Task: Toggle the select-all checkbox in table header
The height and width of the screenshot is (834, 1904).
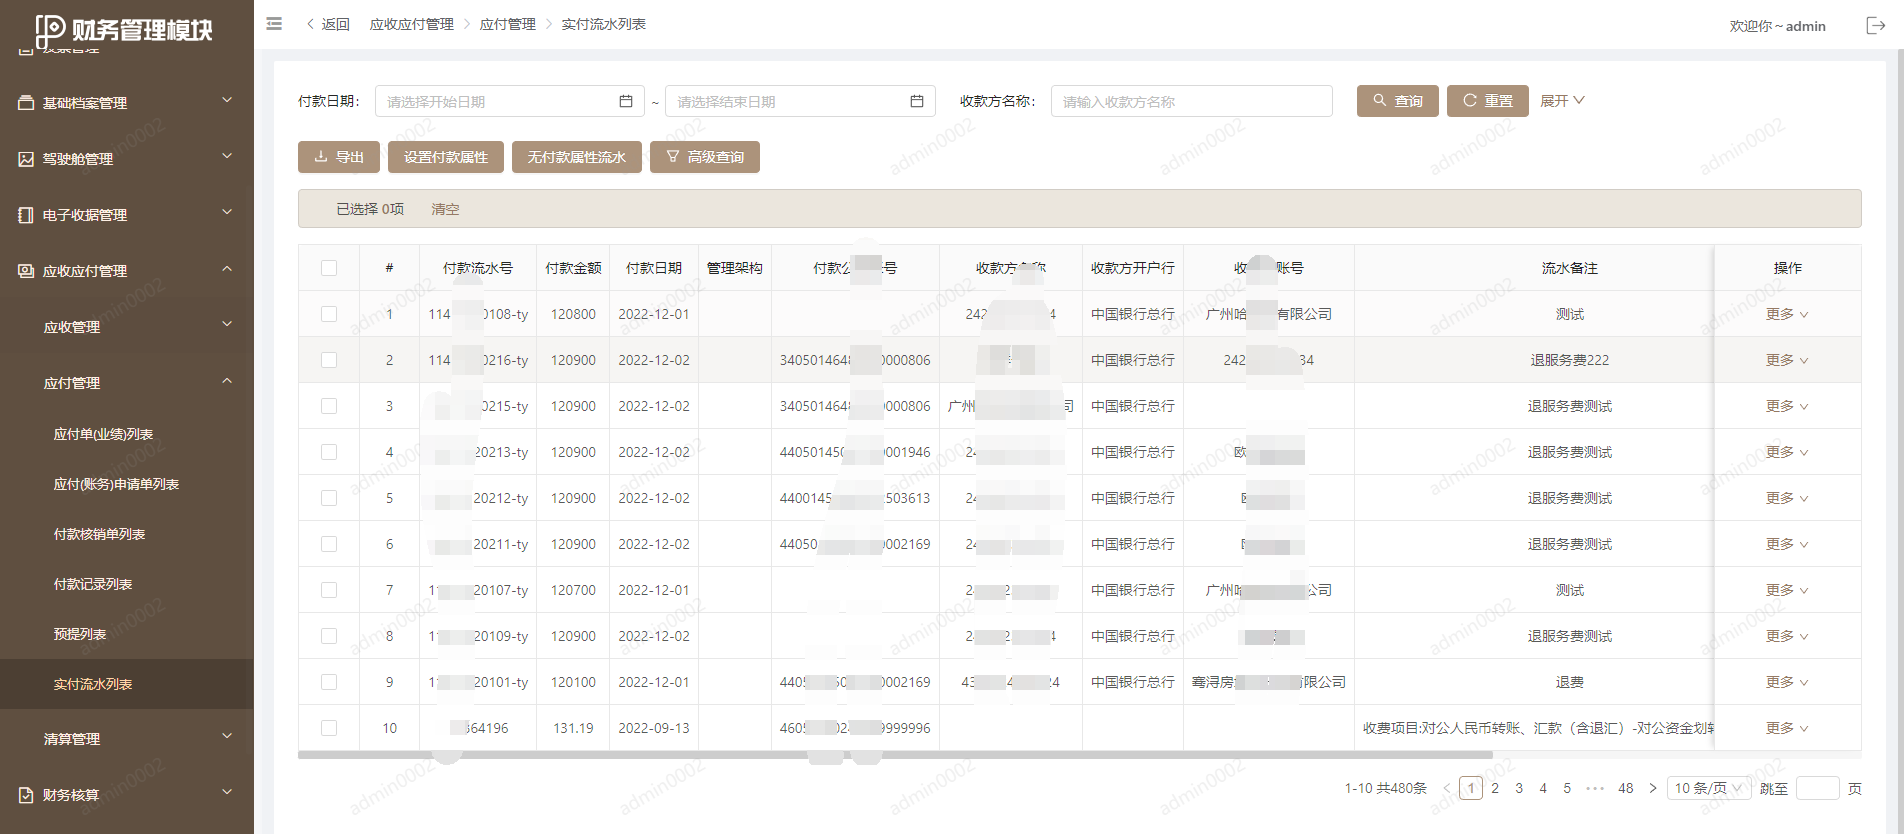Action: (x=329, y=268)
